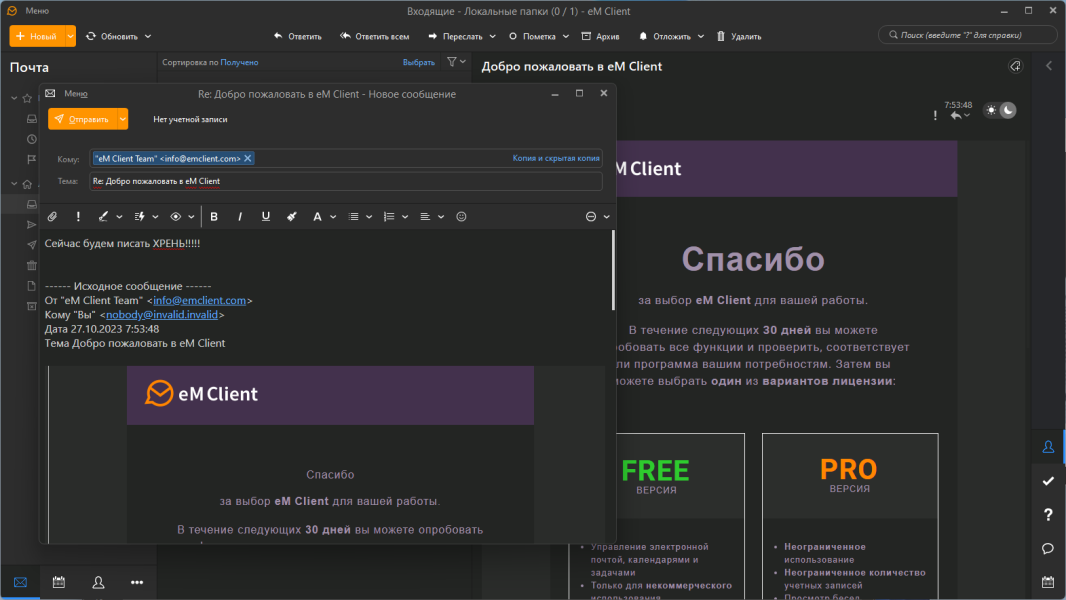Open the help question mark sidebar icon
The image size is (1066, 600).
click(x=1048, y=514)
